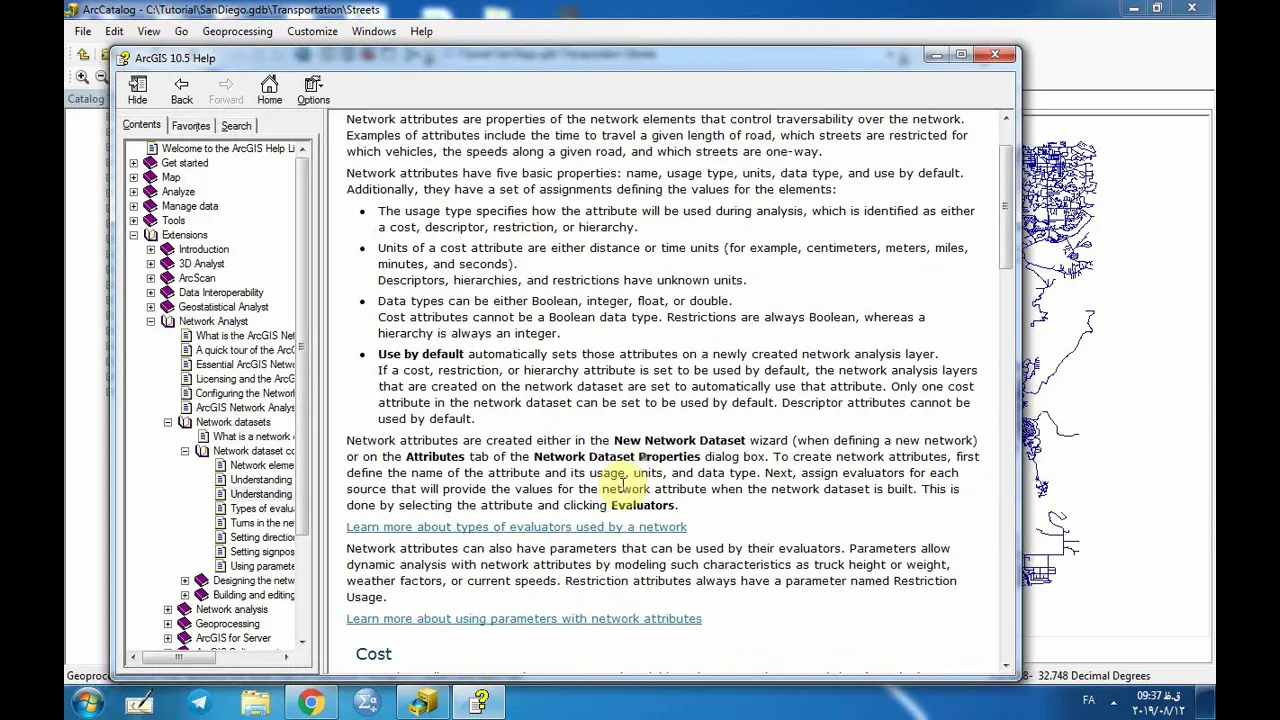1280x720 pixels.
Task: Click the page icon beside Types of evaluators topic
Action: 222,508
